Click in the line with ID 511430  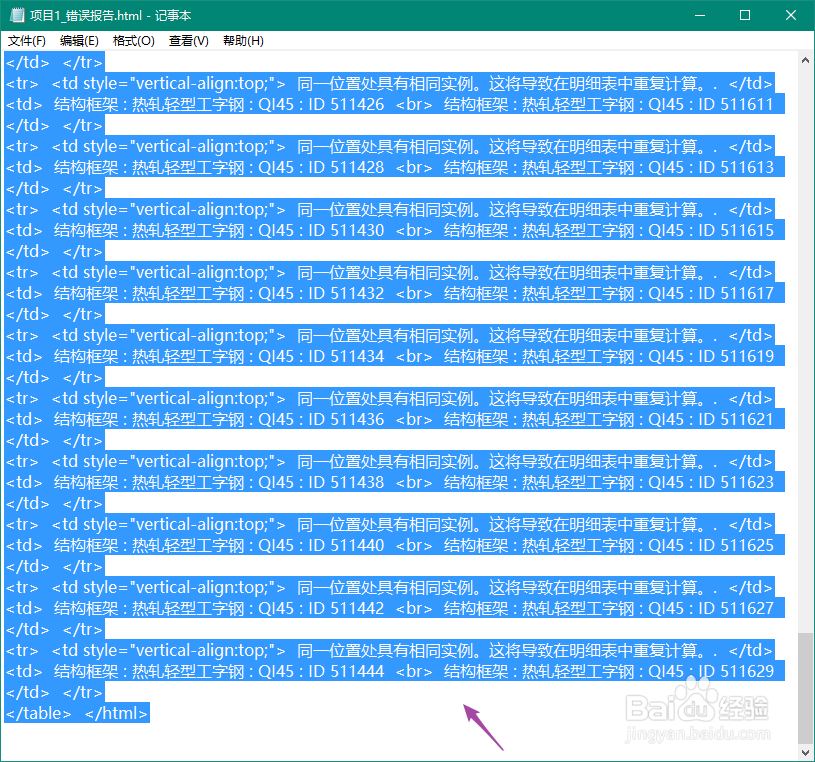point(395,230)
